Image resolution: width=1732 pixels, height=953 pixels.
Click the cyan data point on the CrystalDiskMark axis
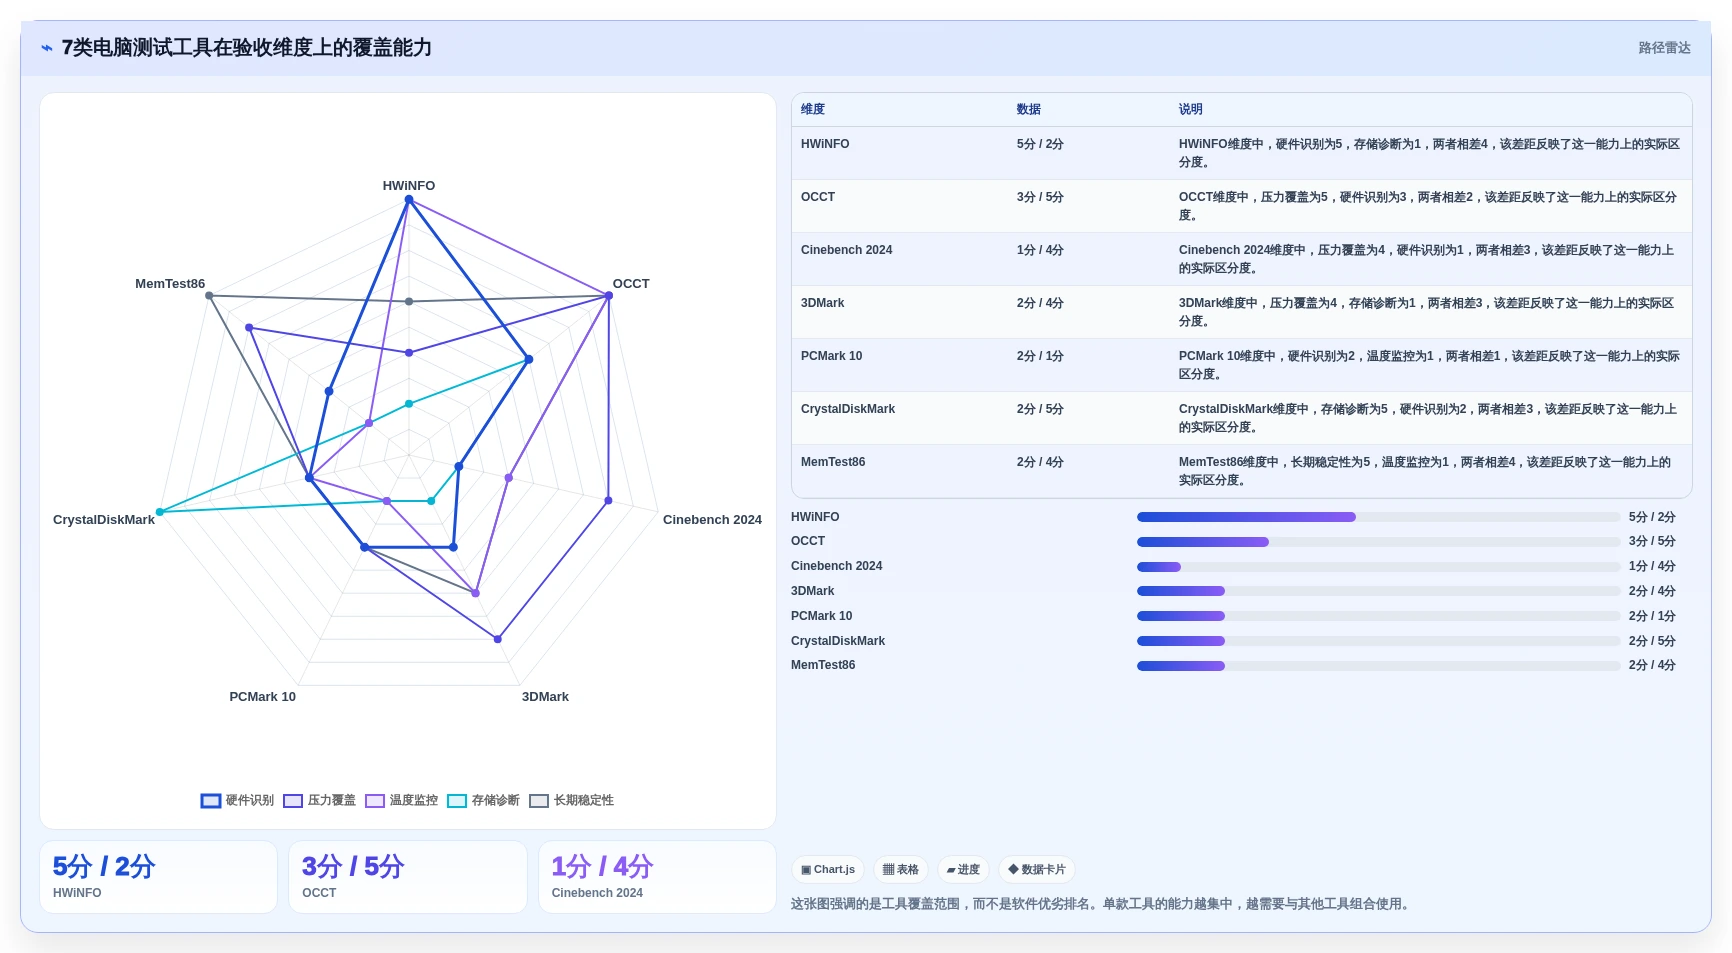[160, 512]
